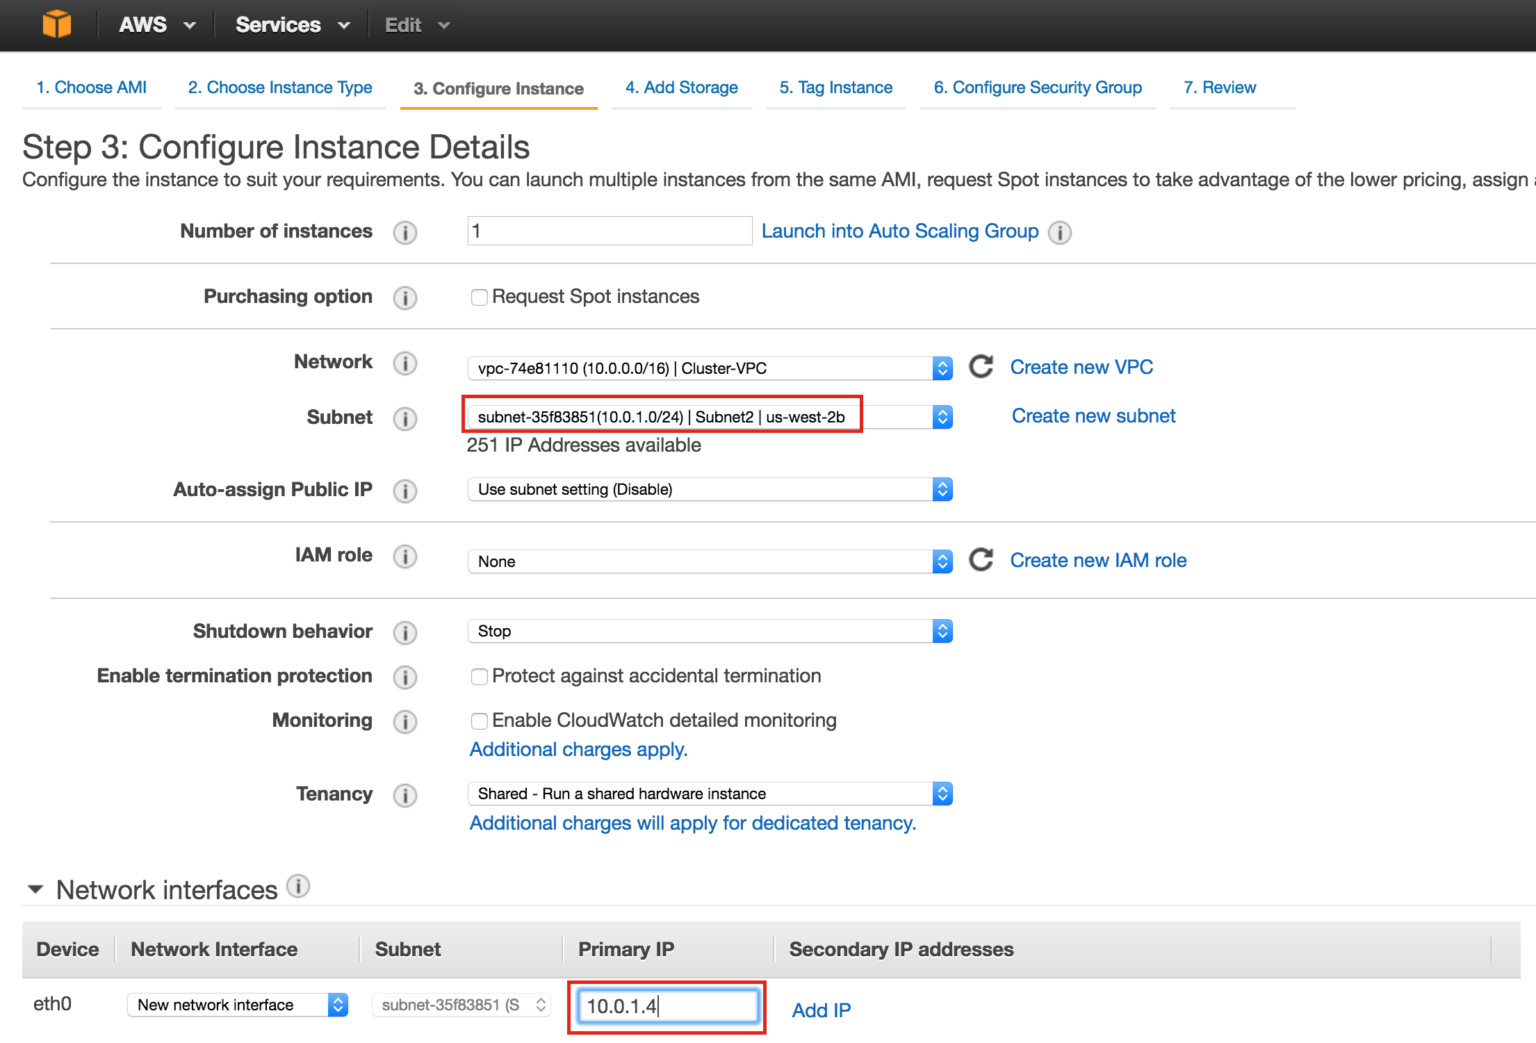Click Launch into Auto Scaling Group link

[x=900, y=231]
